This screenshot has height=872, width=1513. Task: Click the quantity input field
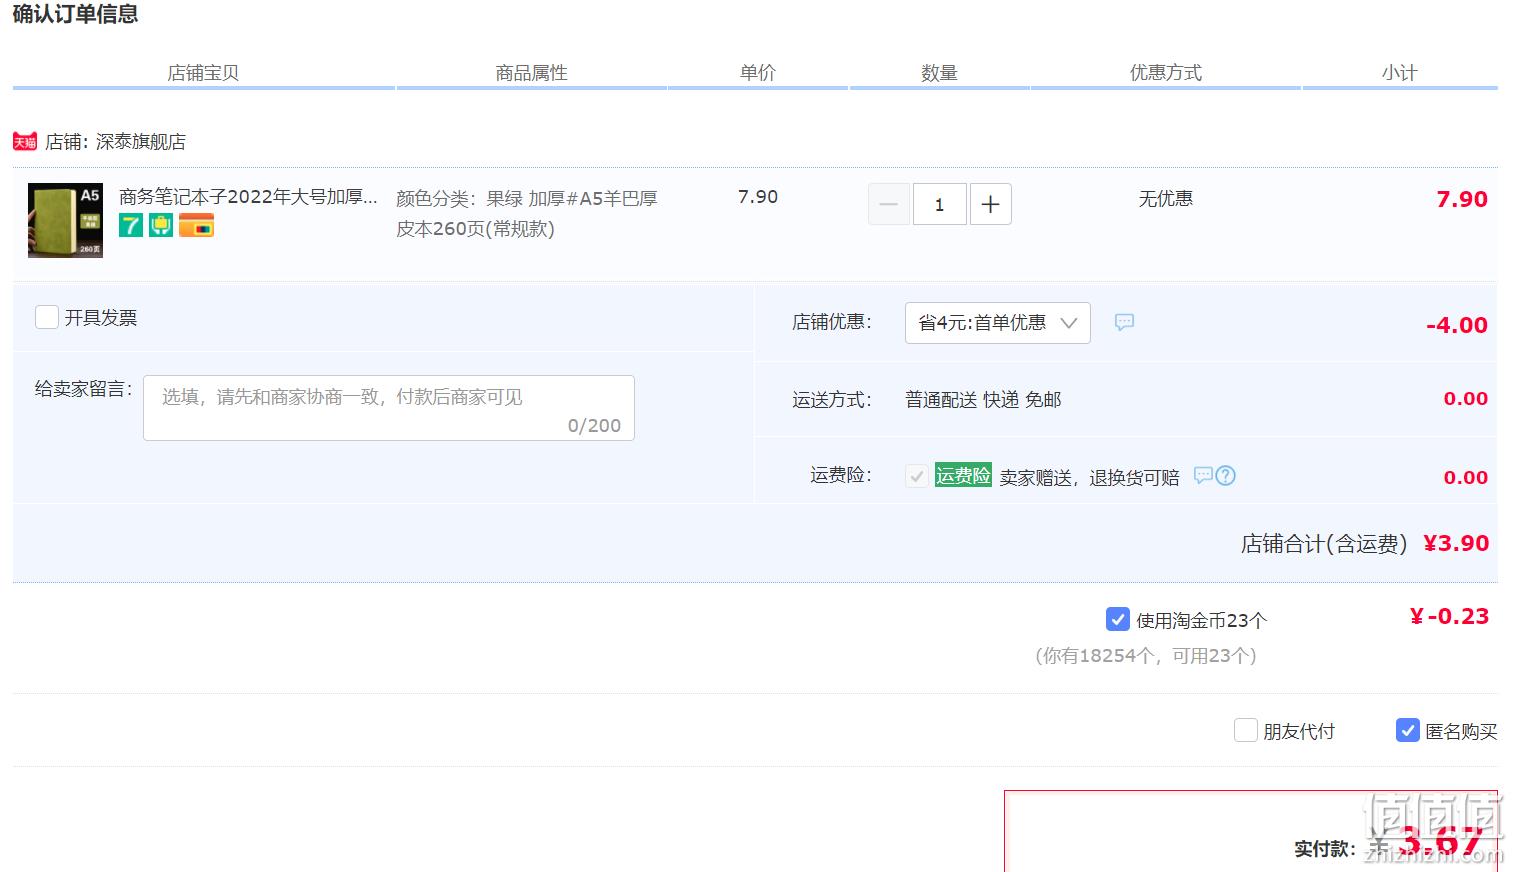pos(939,204)
